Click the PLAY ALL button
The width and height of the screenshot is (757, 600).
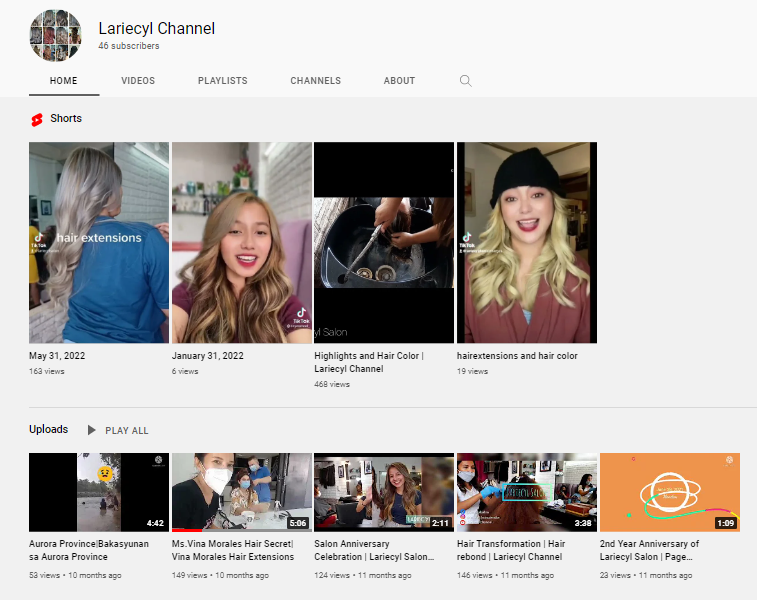pyautogui.click(x=118, y=430)
